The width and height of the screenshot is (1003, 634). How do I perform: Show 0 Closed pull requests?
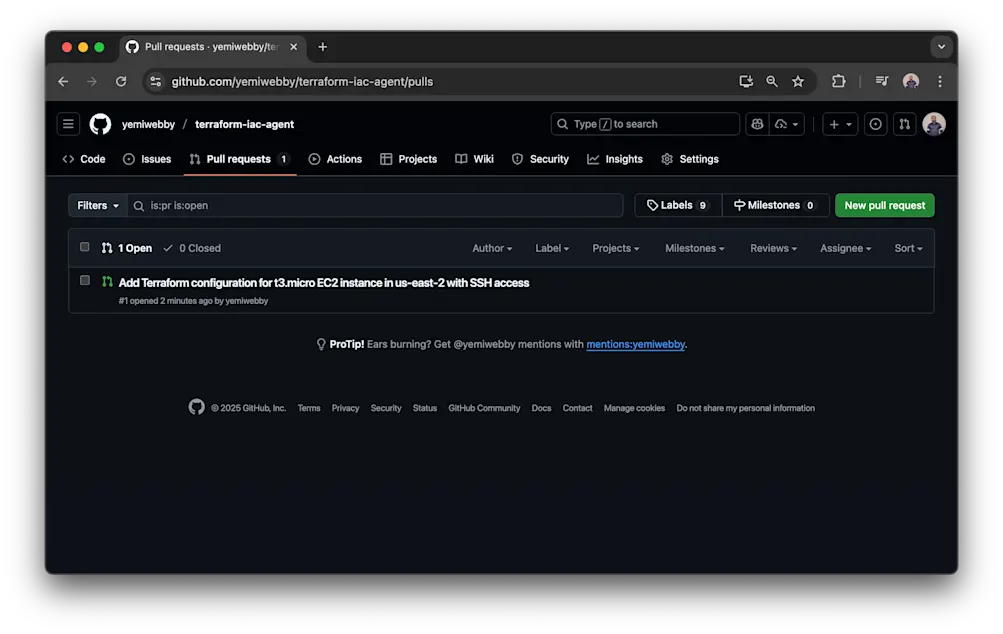192,248
